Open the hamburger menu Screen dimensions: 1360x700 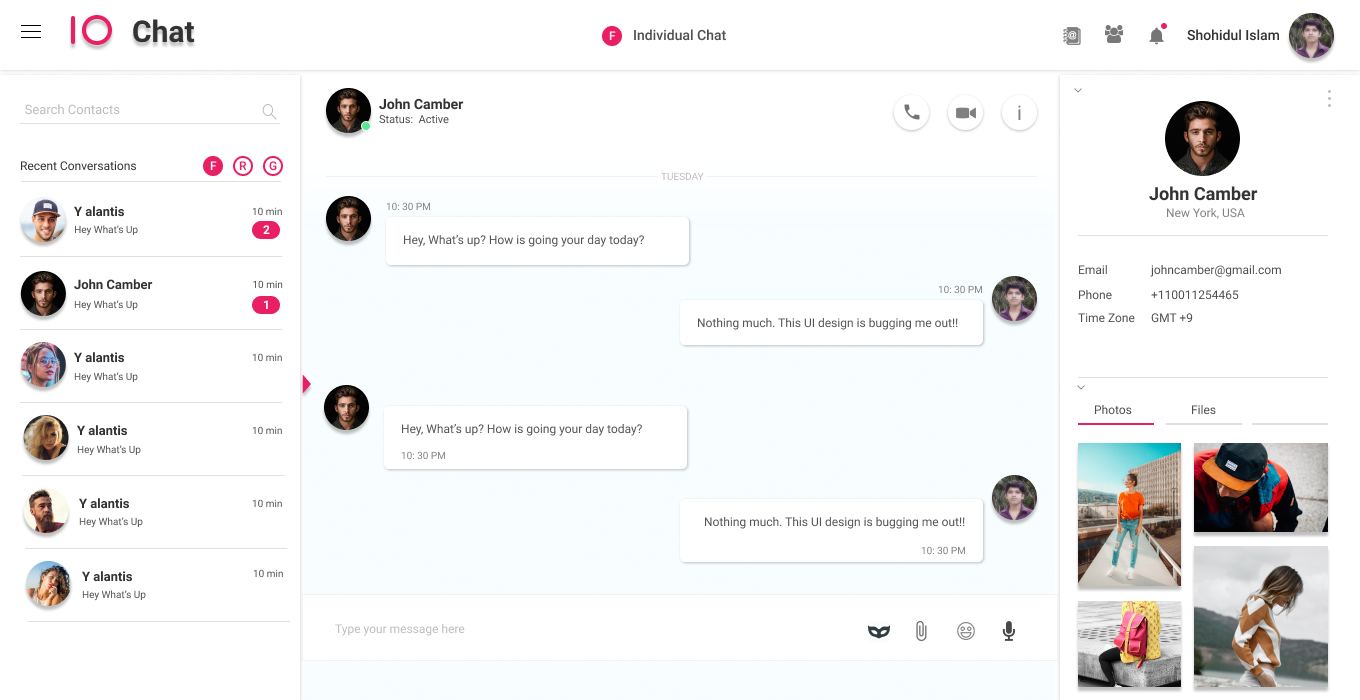(x=31, y=31)
